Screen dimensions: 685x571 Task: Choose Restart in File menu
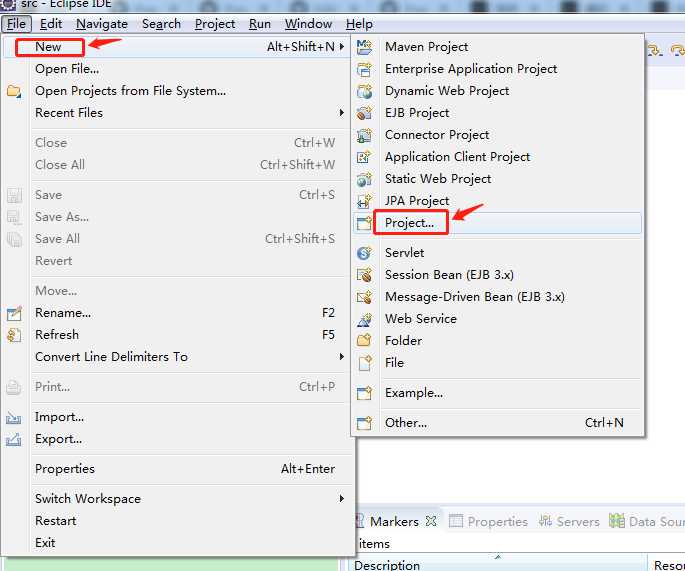[177, 521]
